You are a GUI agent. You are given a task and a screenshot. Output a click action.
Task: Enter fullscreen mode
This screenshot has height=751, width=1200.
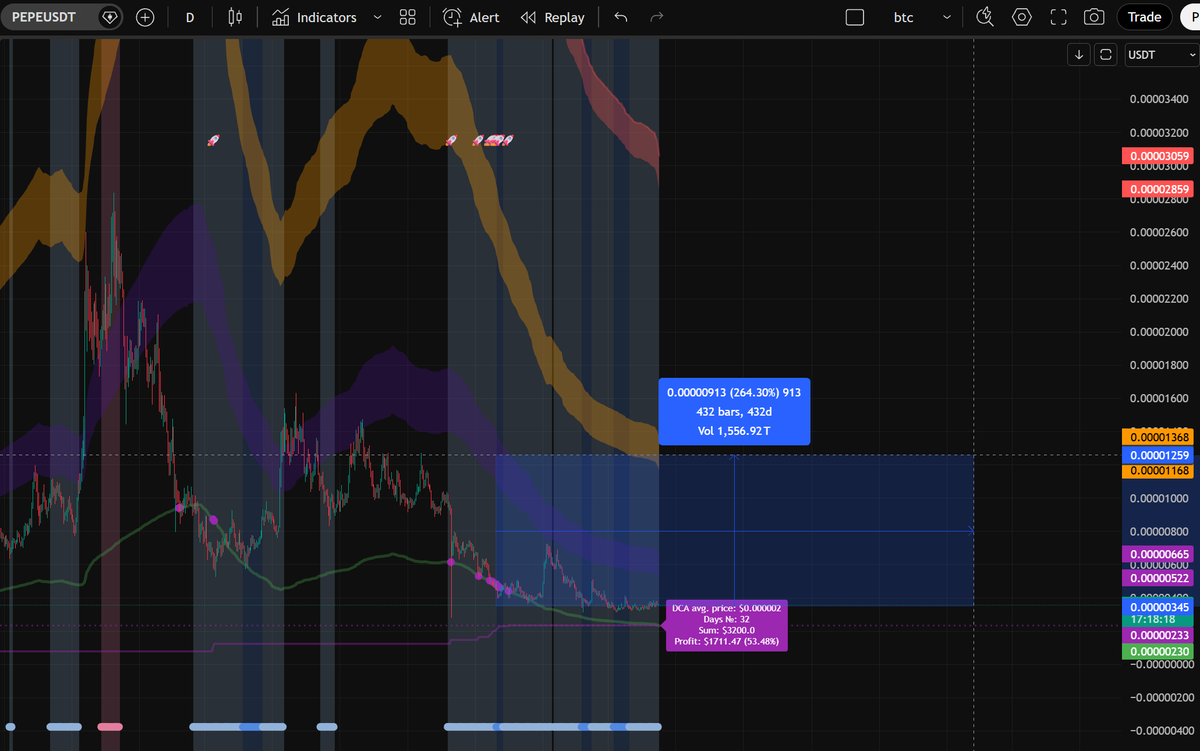click(1058, 17)
